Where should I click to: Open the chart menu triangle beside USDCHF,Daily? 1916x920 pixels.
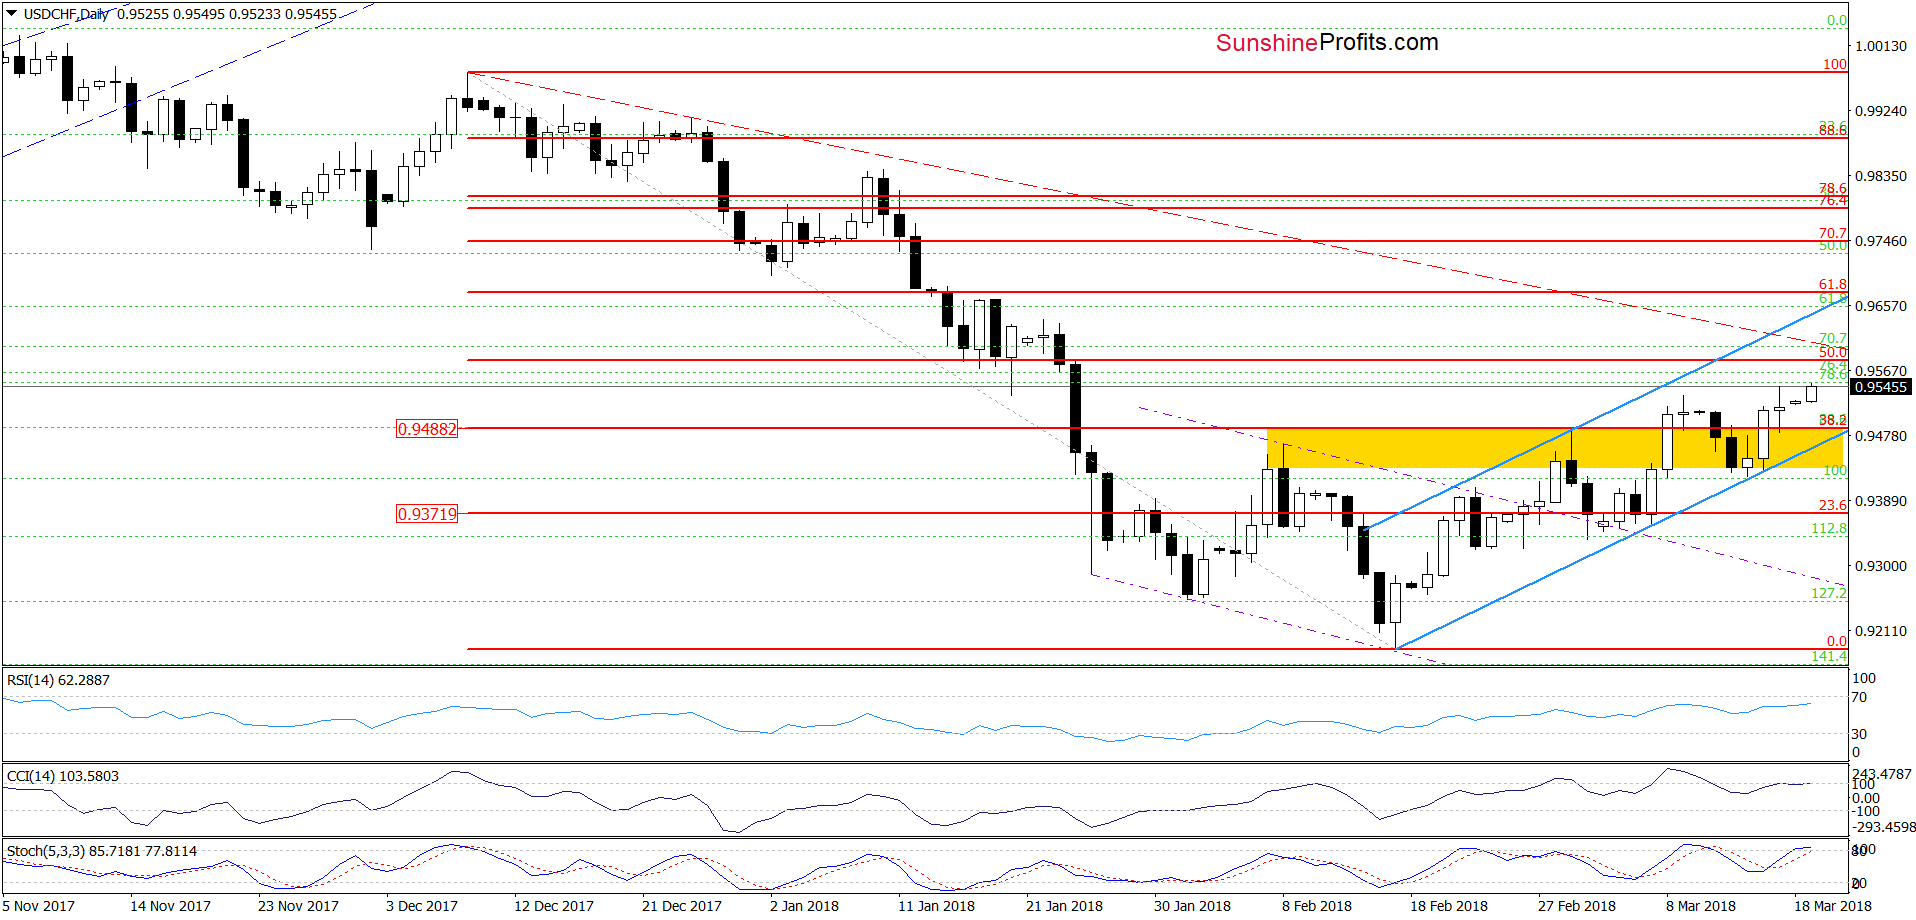12,14
